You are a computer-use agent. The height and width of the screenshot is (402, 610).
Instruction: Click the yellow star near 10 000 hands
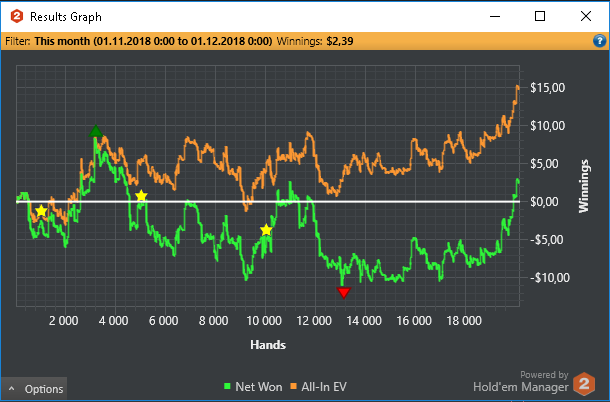coord(266,230)
